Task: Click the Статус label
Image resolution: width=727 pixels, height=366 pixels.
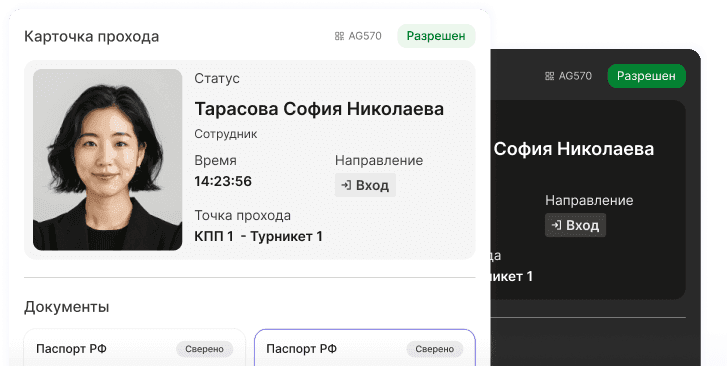Action: pos(217,78)
